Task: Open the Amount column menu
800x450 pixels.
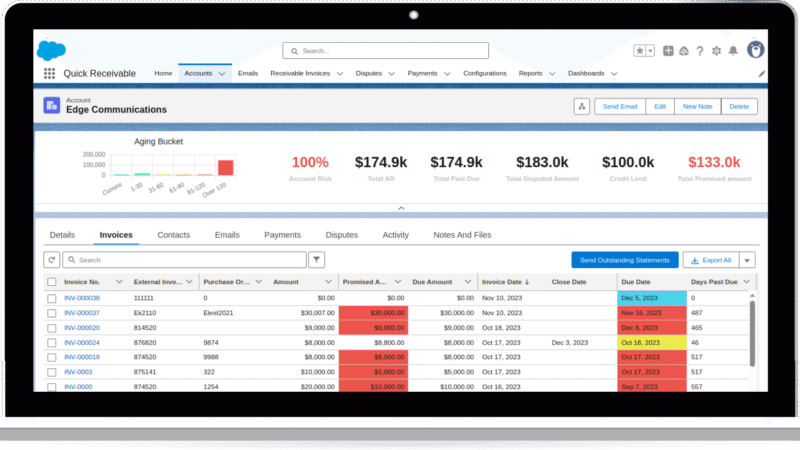Action: [328, 282]
